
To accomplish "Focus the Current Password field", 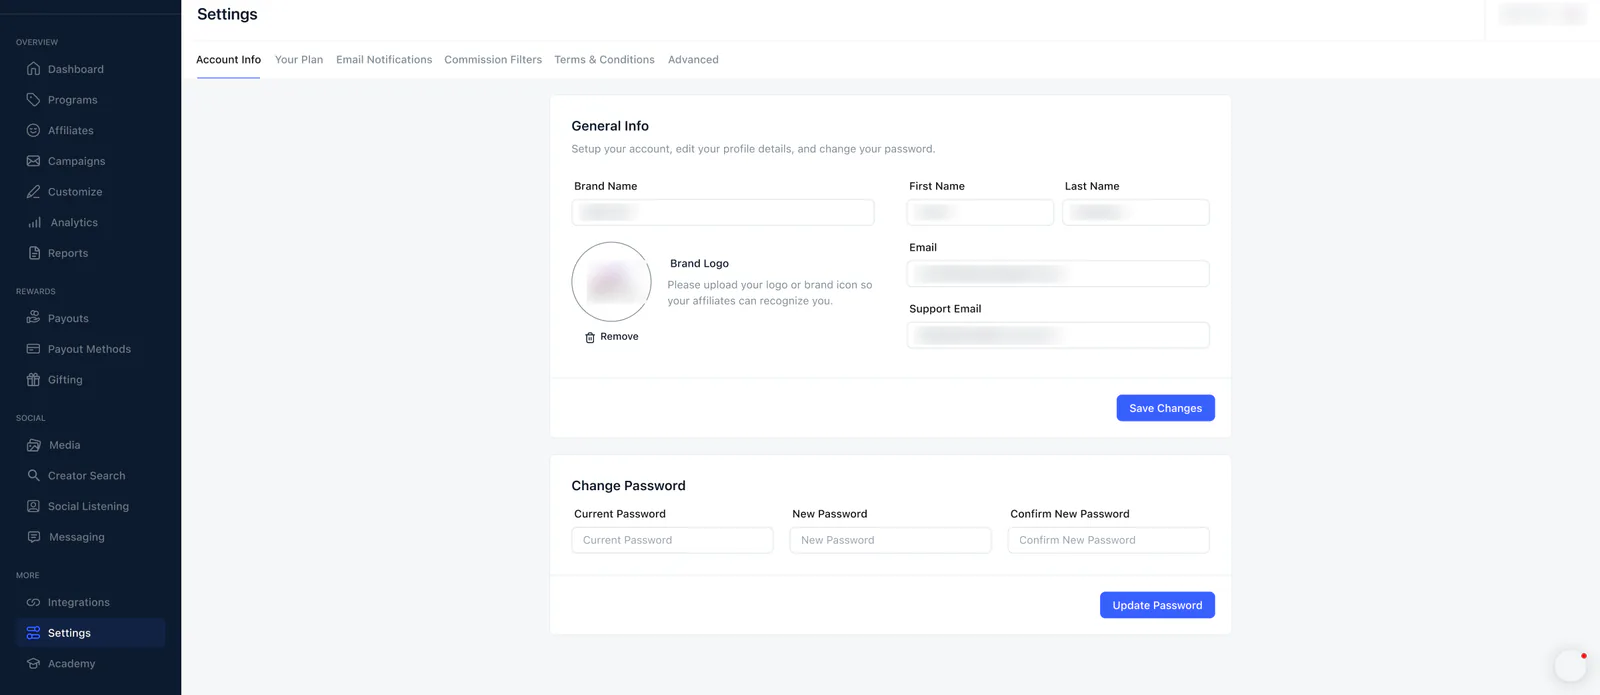I will click(x=672, y=540).
